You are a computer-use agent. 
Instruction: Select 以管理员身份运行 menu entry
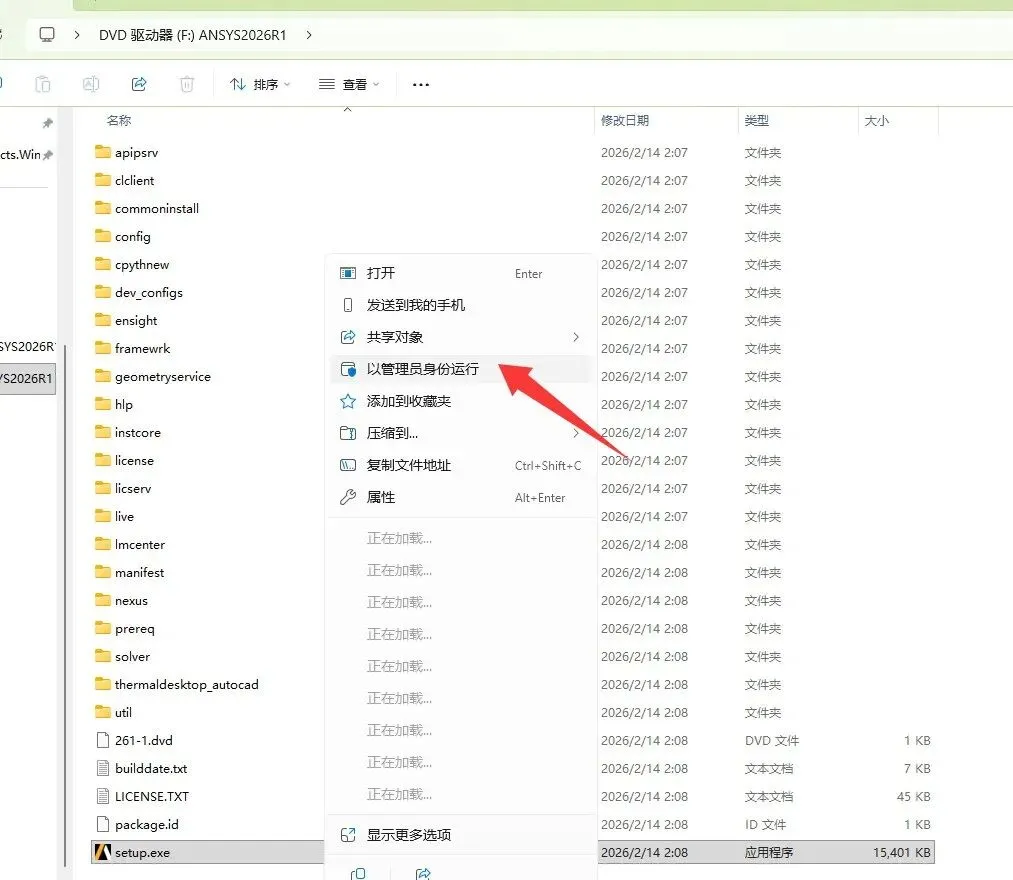[x=461, y=369]
